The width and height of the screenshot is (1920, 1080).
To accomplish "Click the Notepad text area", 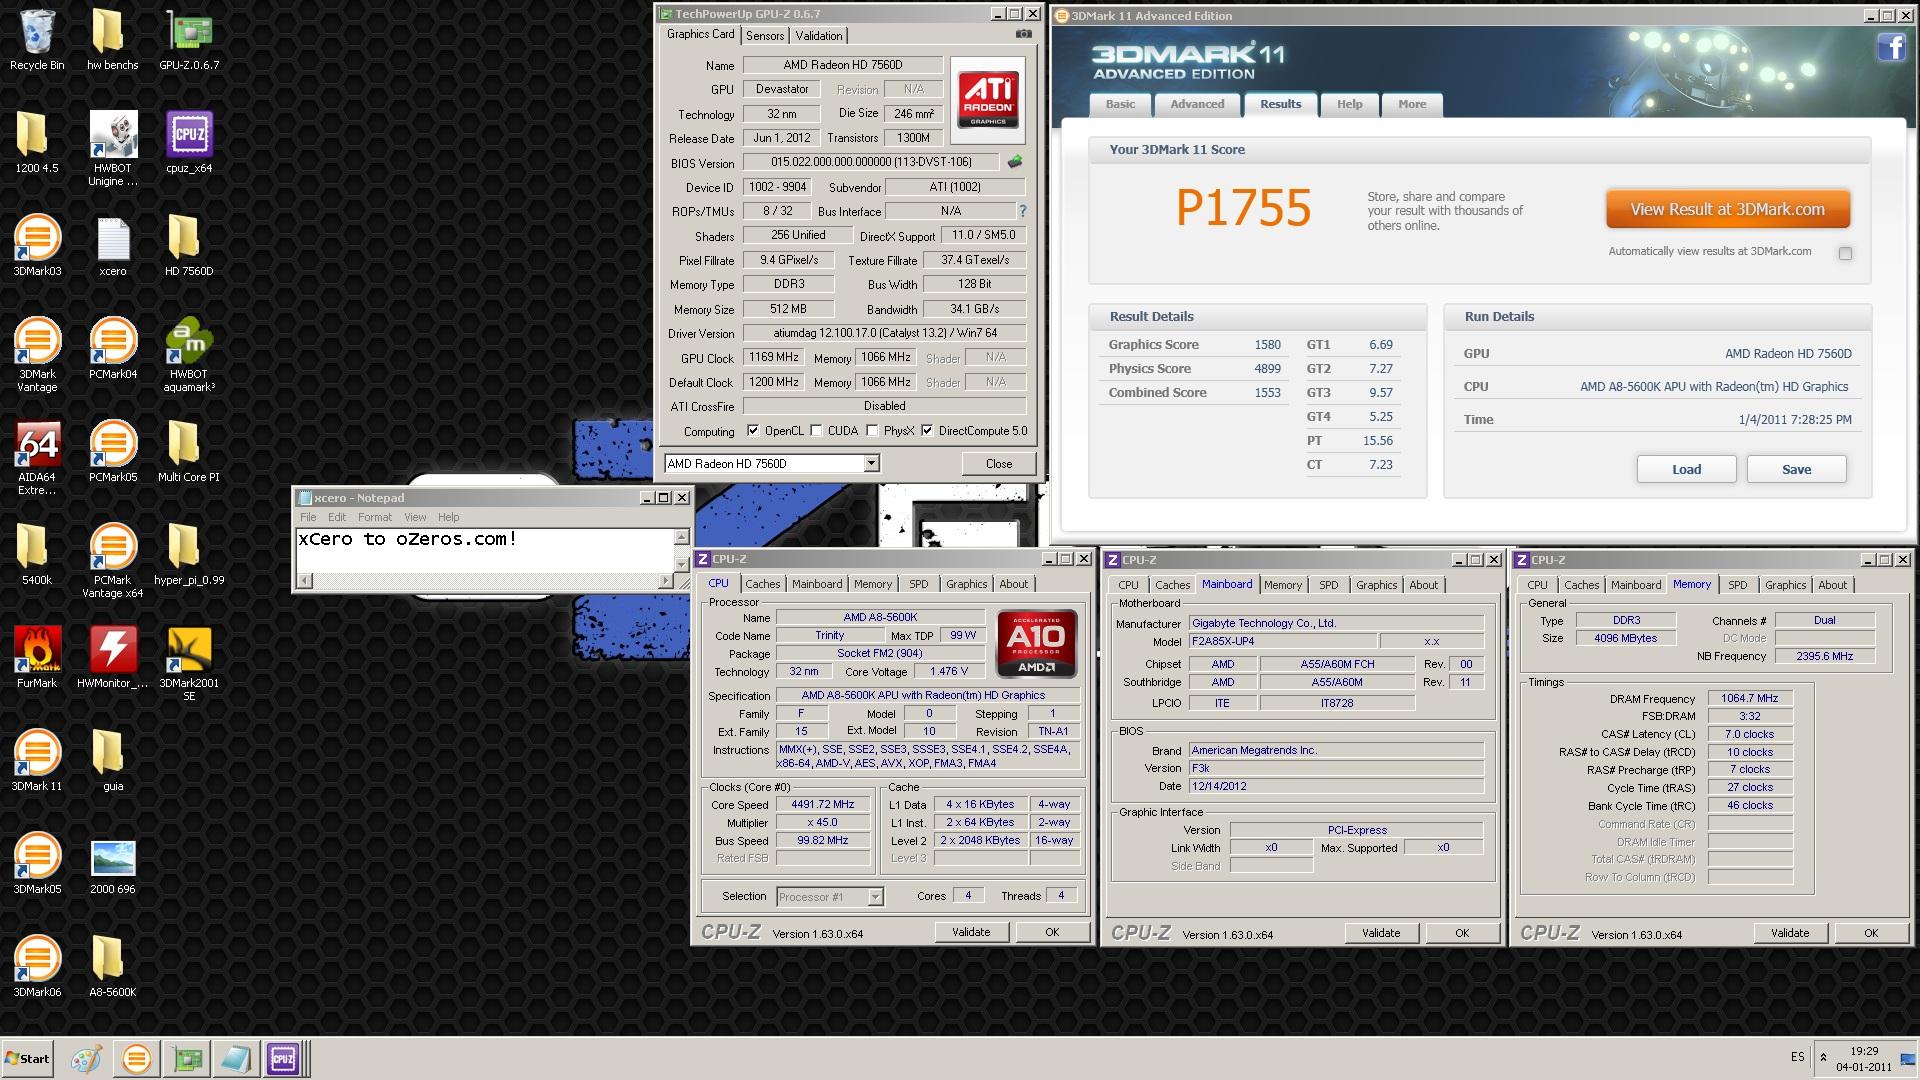I will (x=485, y=551).
